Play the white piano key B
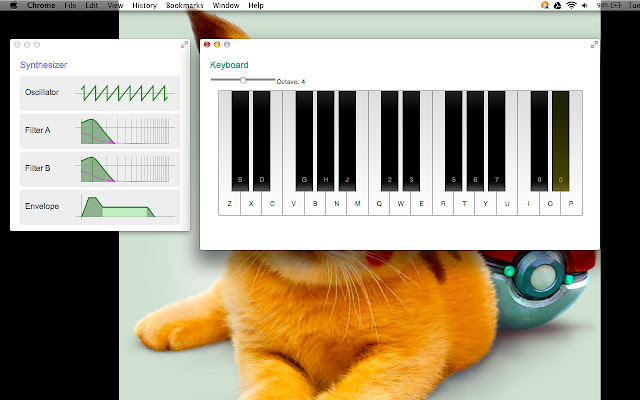 pos(315,203)
